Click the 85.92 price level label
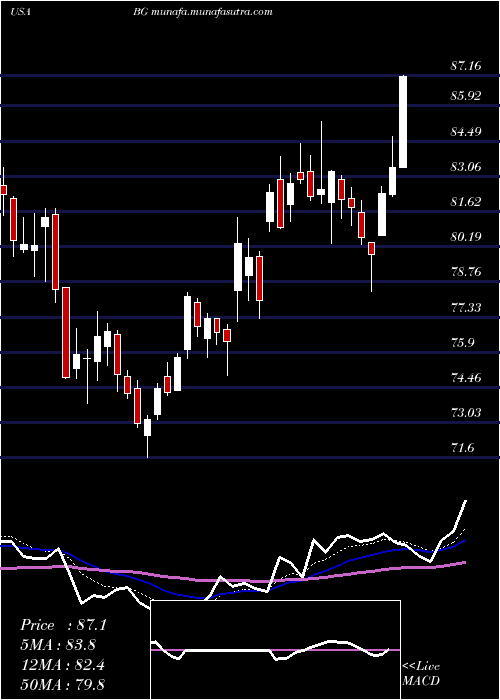Image resolution: width=500 pixels, height=700 pixels. [x=466, y=96]
